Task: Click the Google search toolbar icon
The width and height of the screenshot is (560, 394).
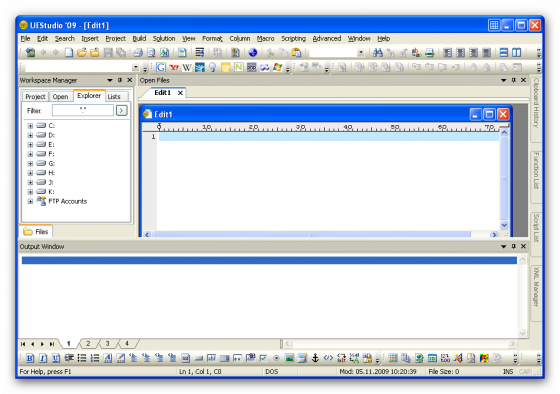Action: click(161, 67)
